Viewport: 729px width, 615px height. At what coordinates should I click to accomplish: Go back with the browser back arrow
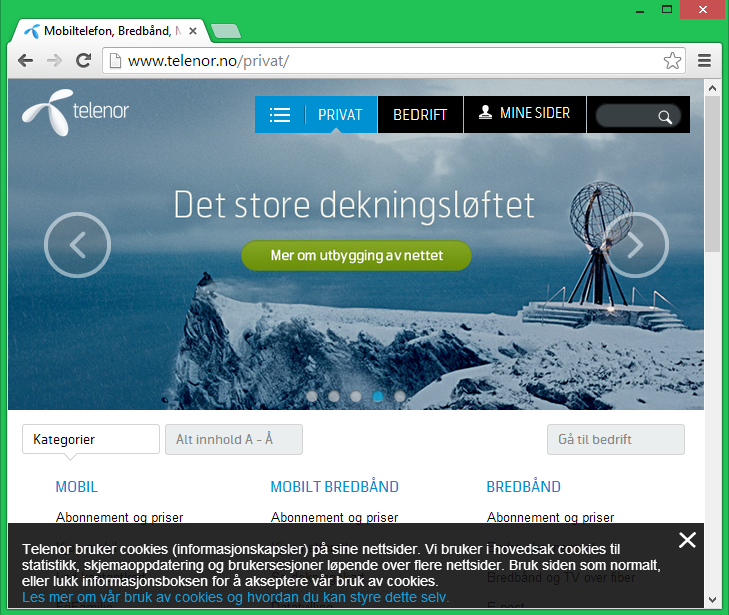26,60
